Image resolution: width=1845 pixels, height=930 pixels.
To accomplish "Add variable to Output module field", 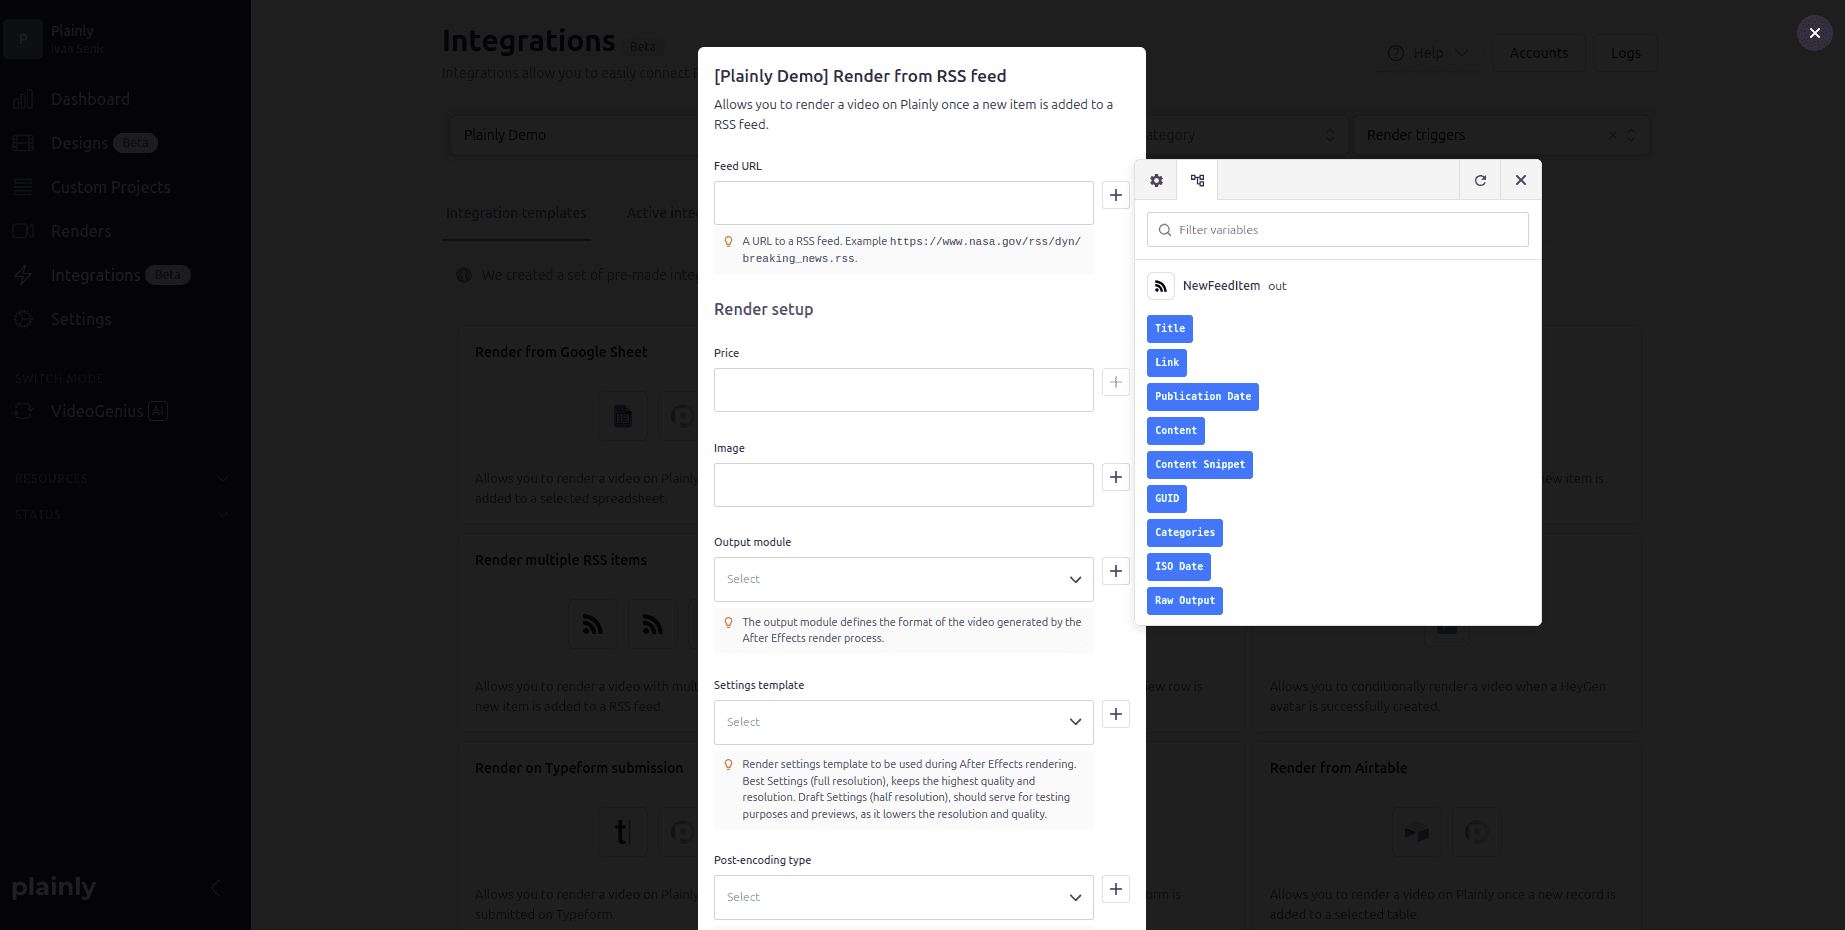I will pyautogui.click(x=1116, y=571).
